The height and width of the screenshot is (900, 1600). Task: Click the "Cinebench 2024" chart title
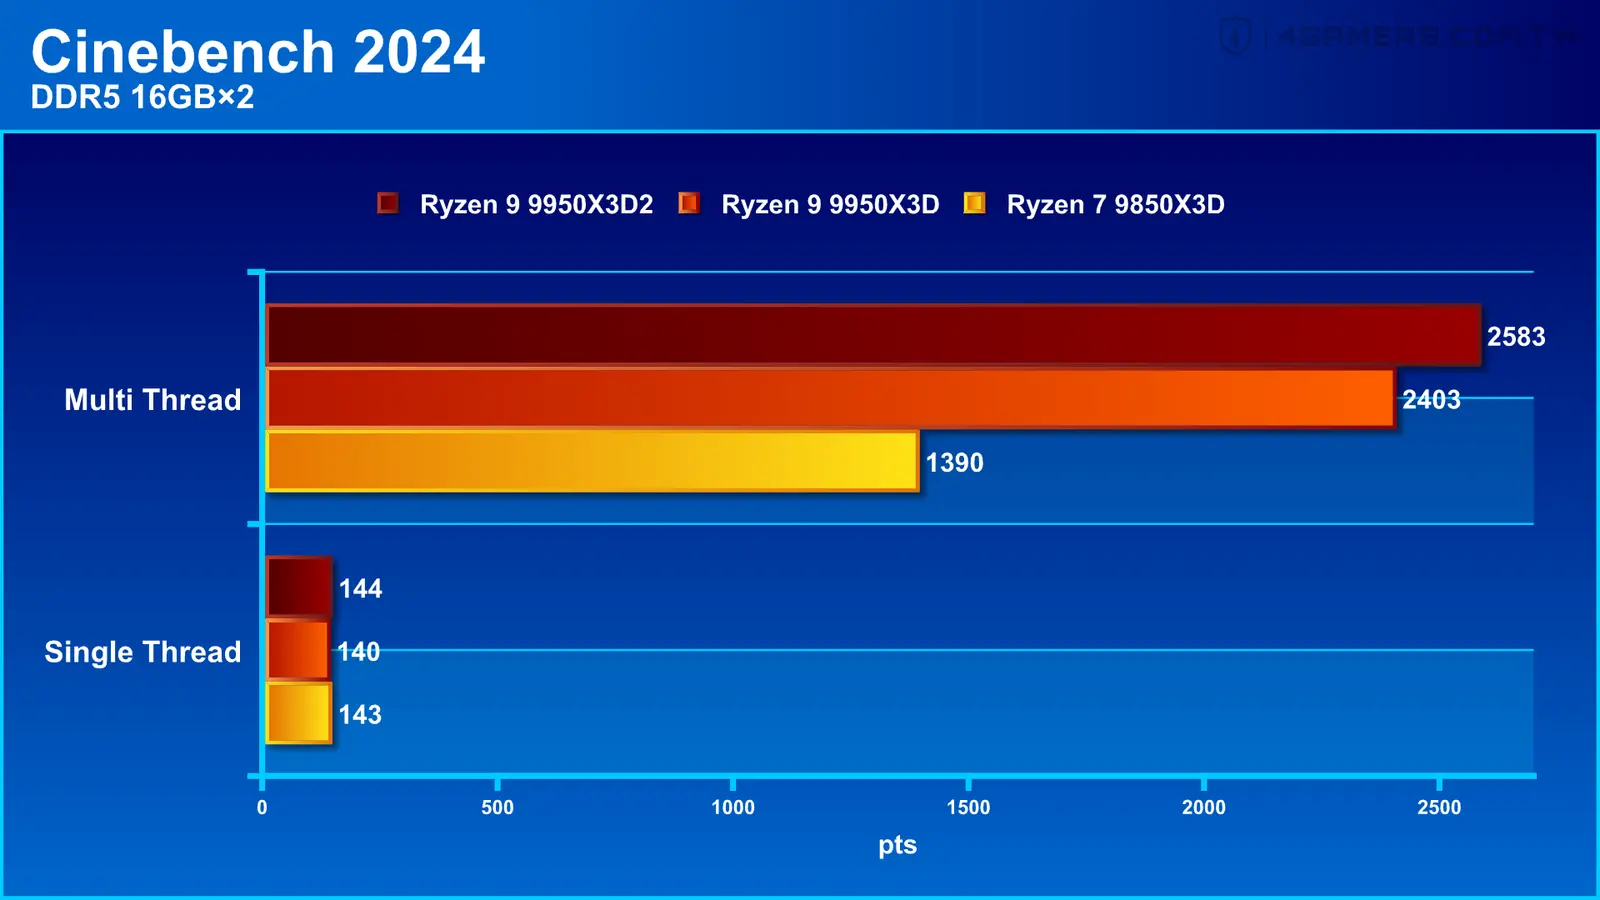point(258,51)
